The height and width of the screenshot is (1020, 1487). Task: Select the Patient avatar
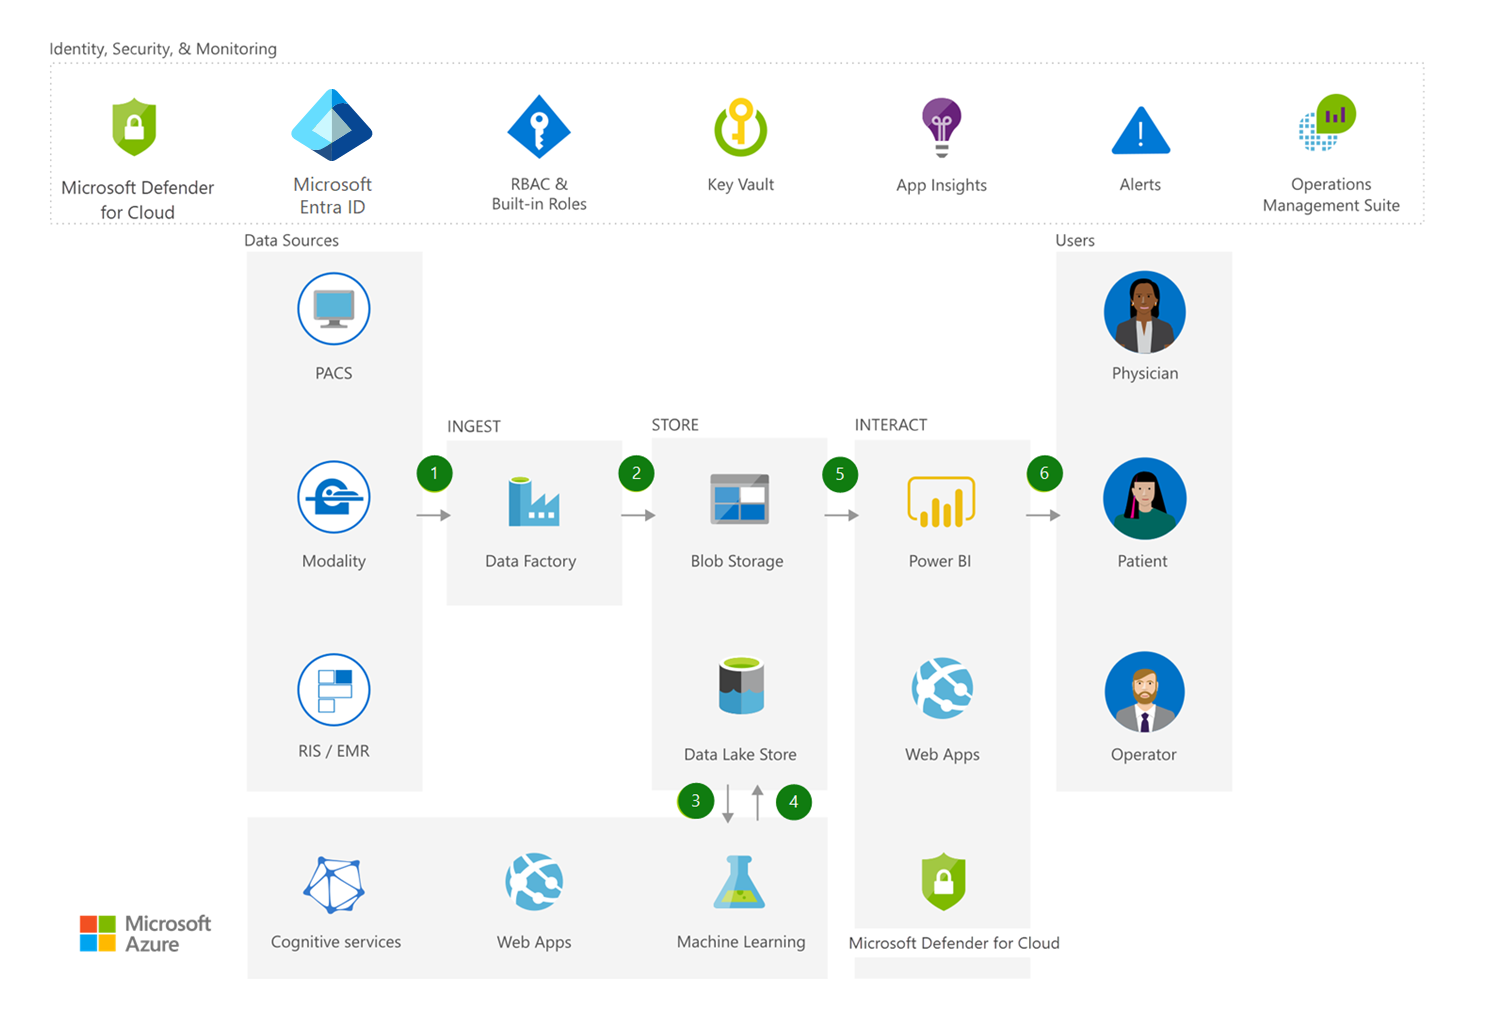[1145, 499]
